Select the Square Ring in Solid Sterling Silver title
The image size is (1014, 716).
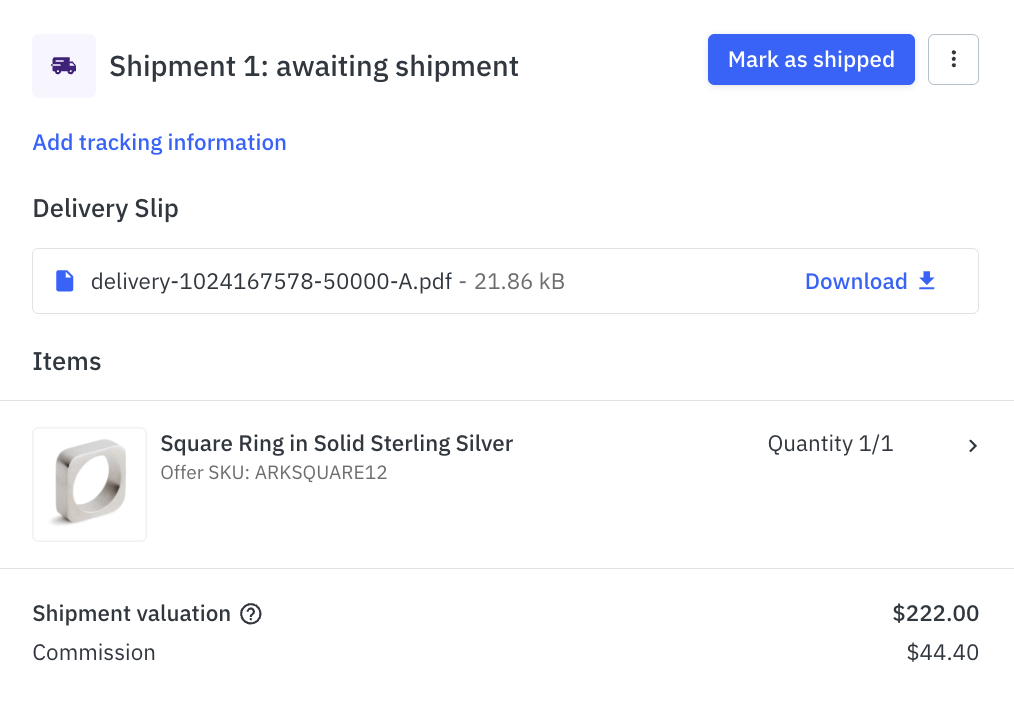coord(337,444)
